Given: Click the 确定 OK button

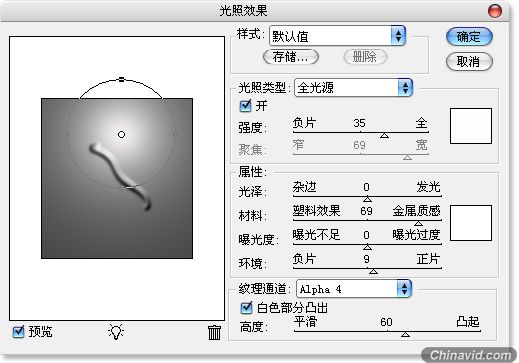Looking at the screenshot, I should 469,37.
